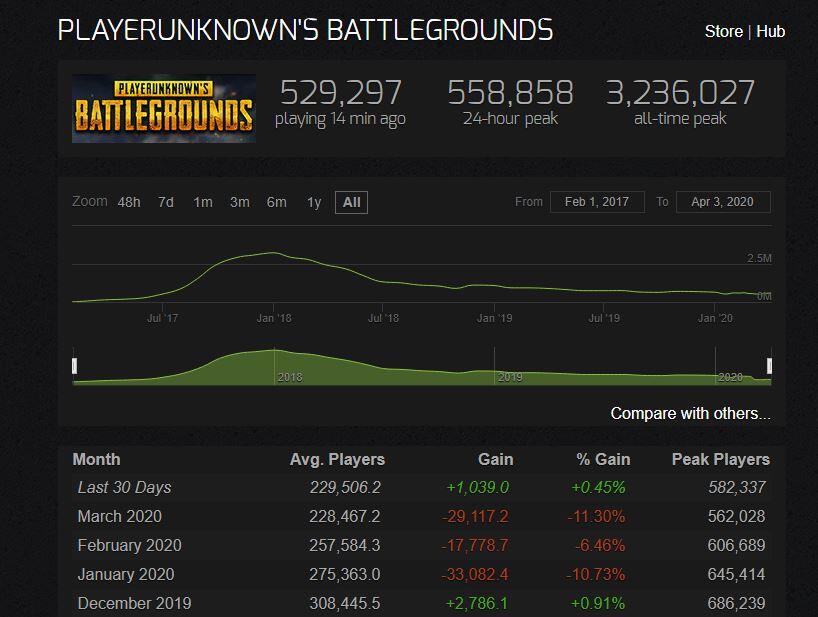Viewport: 818px width, 617px height.
Task: Click the Compare with others link
Action: [x=690, y=413]
